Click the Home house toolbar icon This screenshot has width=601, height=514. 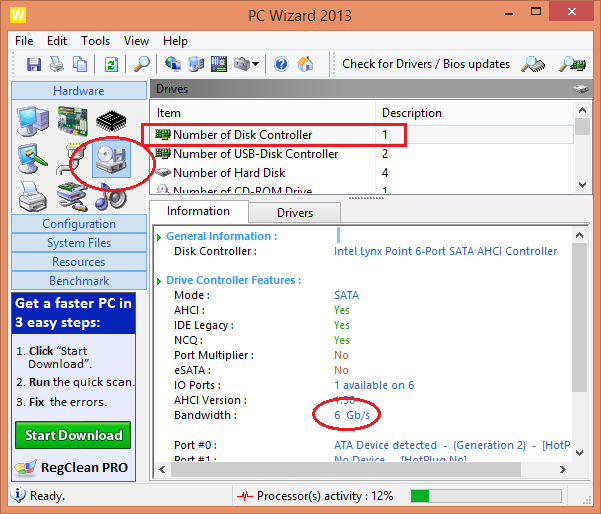[x=305, y=64]
